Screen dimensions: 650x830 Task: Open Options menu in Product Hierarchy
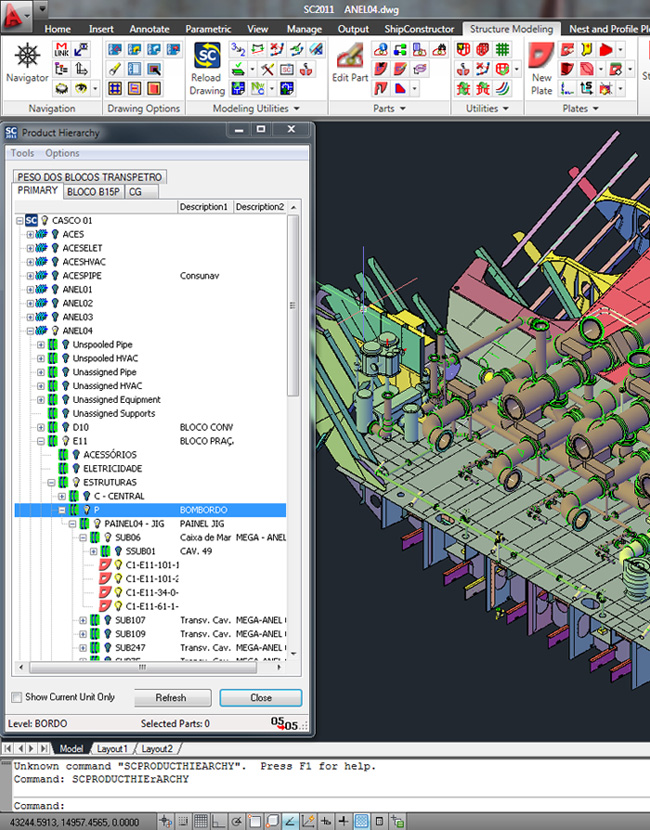pyautogui.click(x=62, y=153)
